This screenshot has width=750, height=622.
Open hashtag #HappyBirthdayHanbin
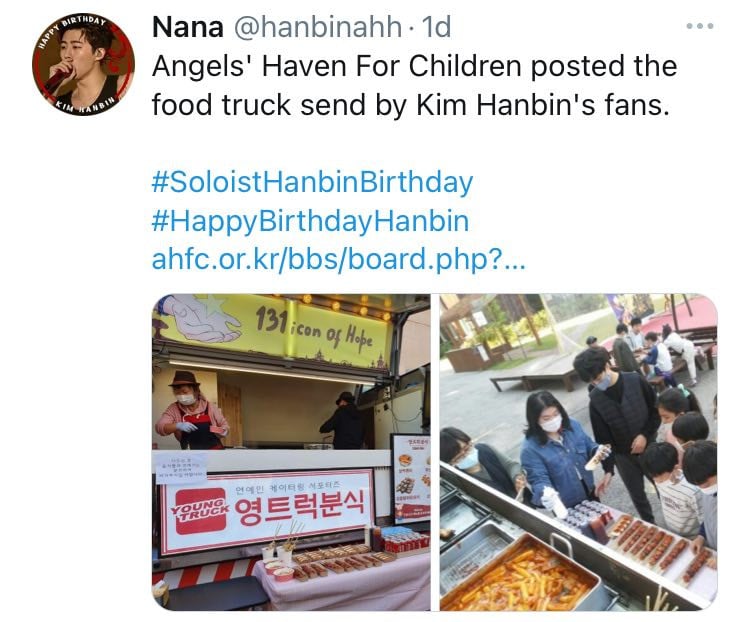point(310,222)
